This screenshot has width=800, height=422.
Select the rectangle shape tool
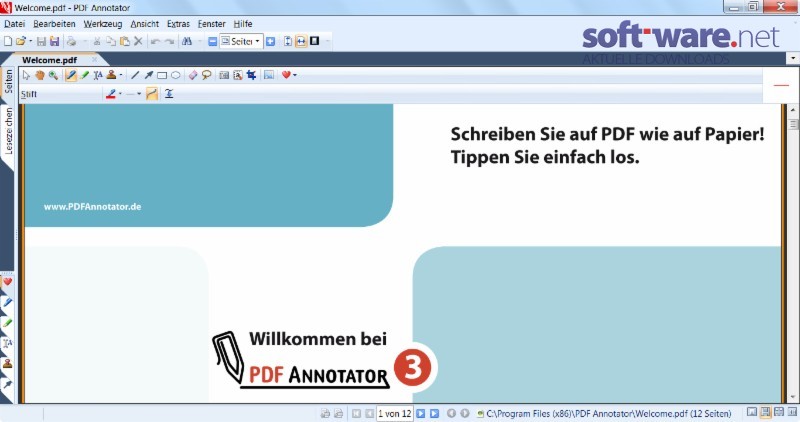click(x=162, y=76)
